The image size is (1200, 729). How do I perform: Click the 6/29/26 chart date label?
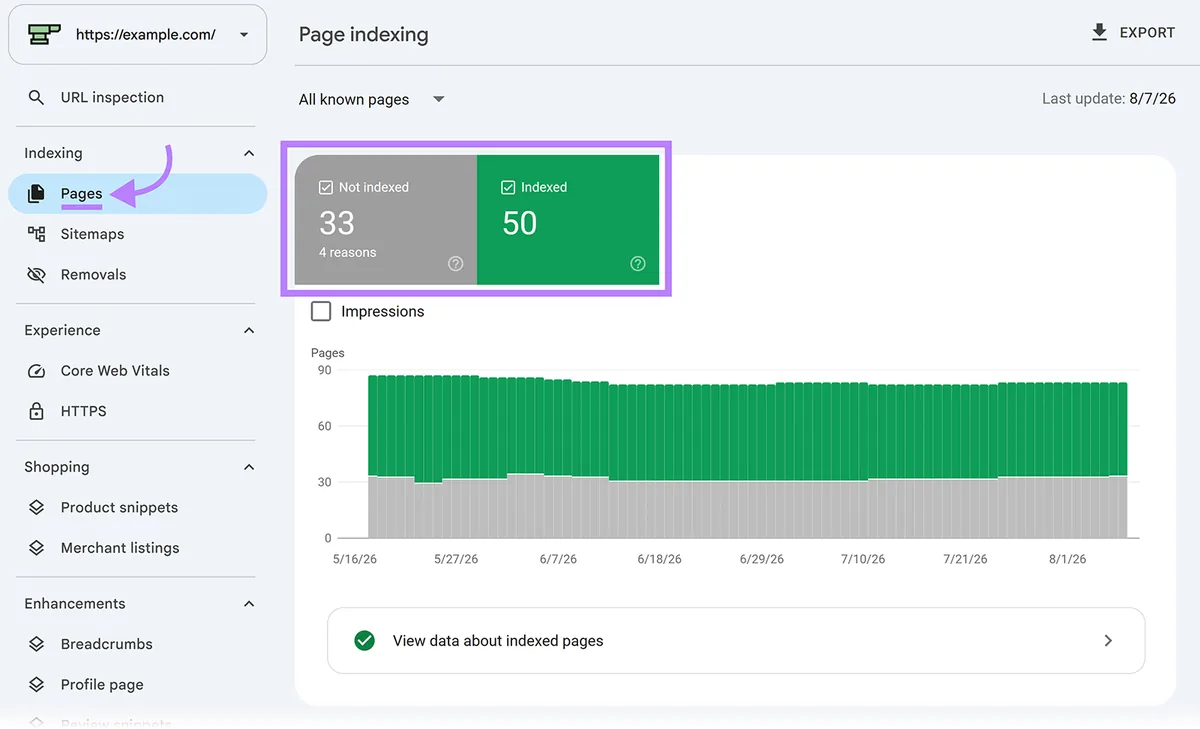click(x=761, y=559)
